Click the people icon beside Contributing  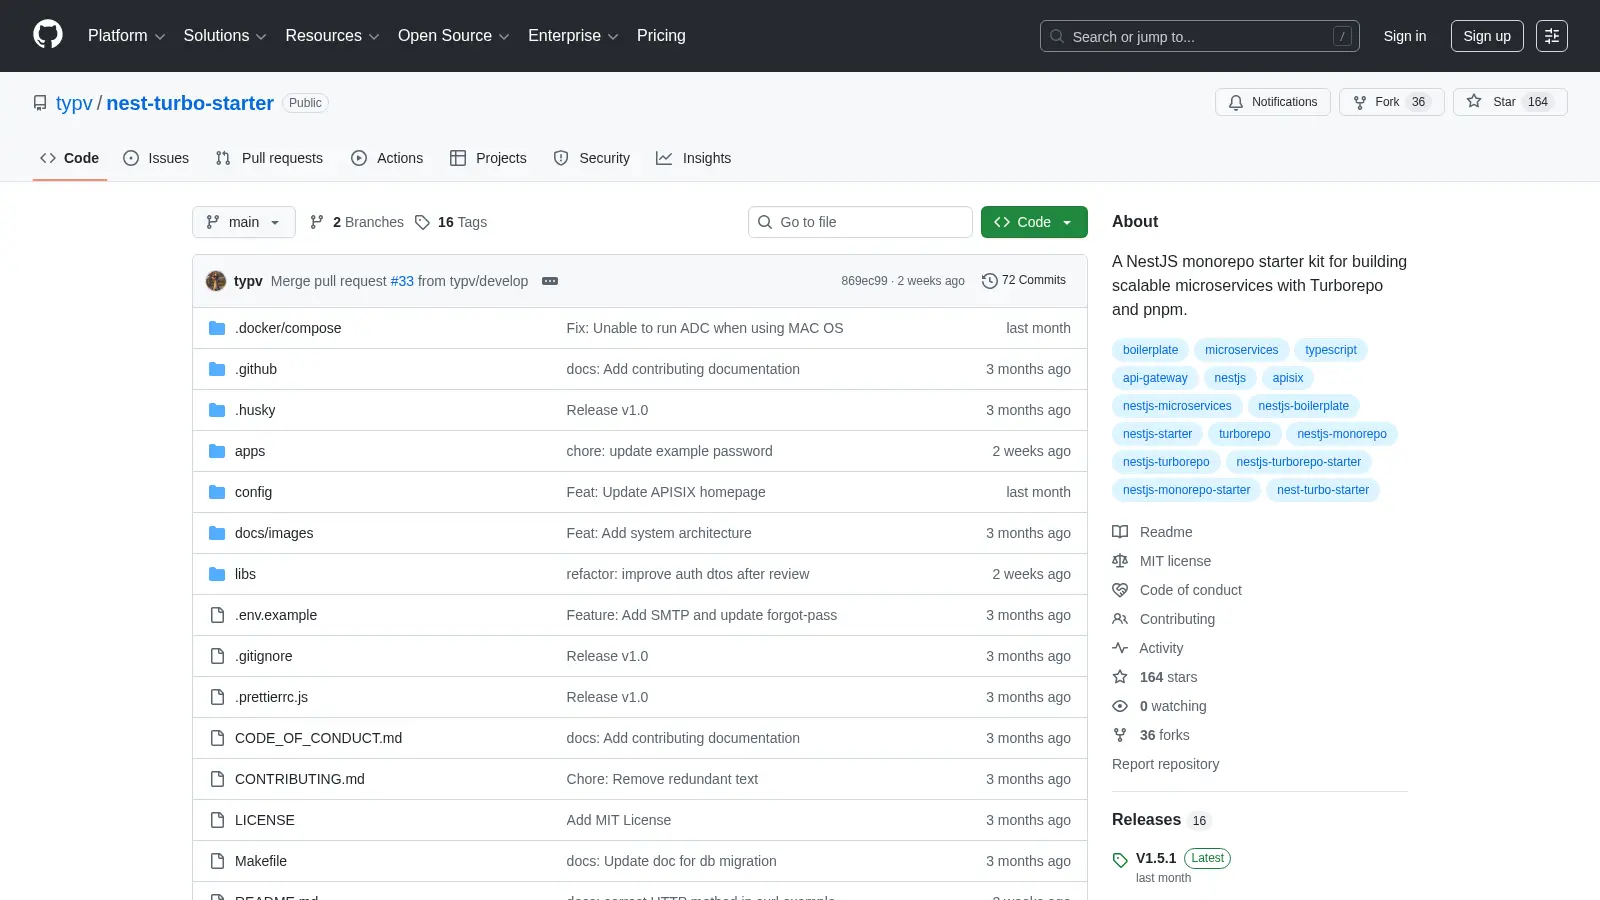1120,619
